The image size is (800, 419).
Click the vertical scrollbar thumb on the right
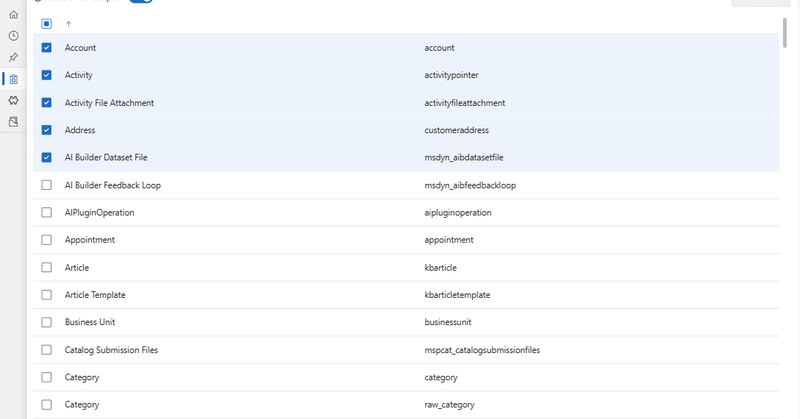pyautogui.click(x=785, y=33)
